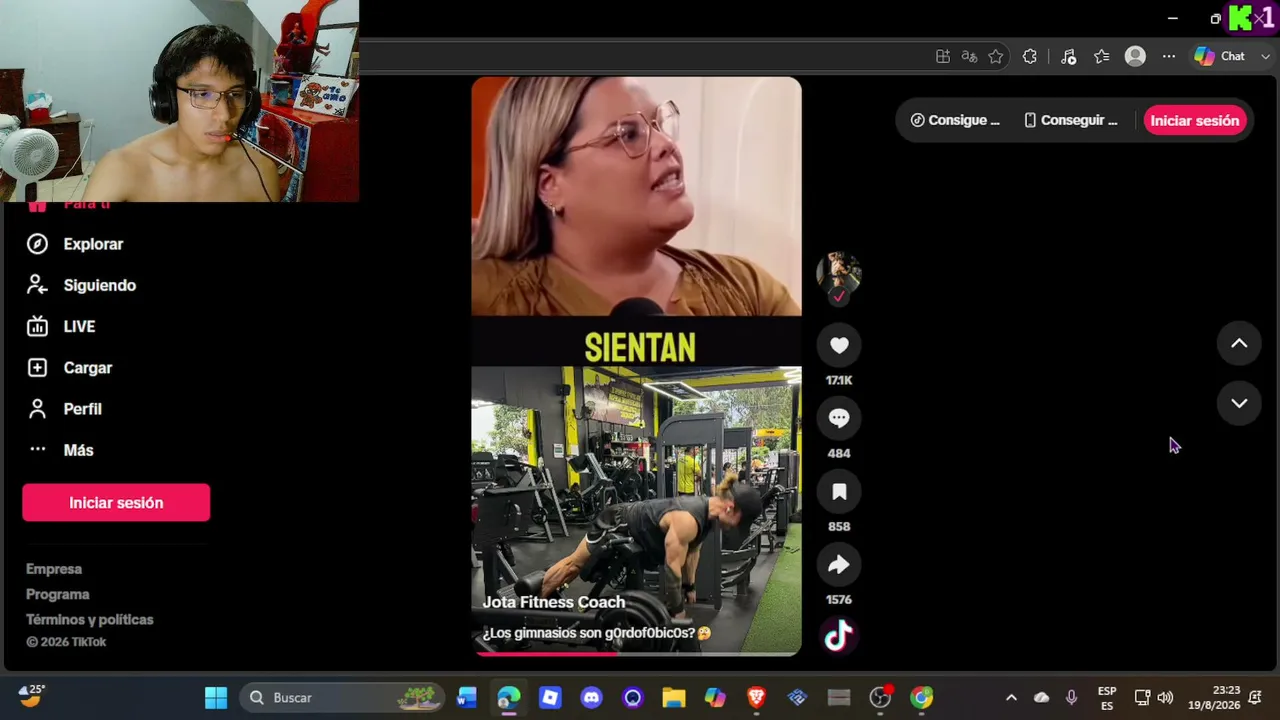Viewport: 1280px width, 720px height.
Task: Open the favorites list icon
Action: click(1102, 57)
